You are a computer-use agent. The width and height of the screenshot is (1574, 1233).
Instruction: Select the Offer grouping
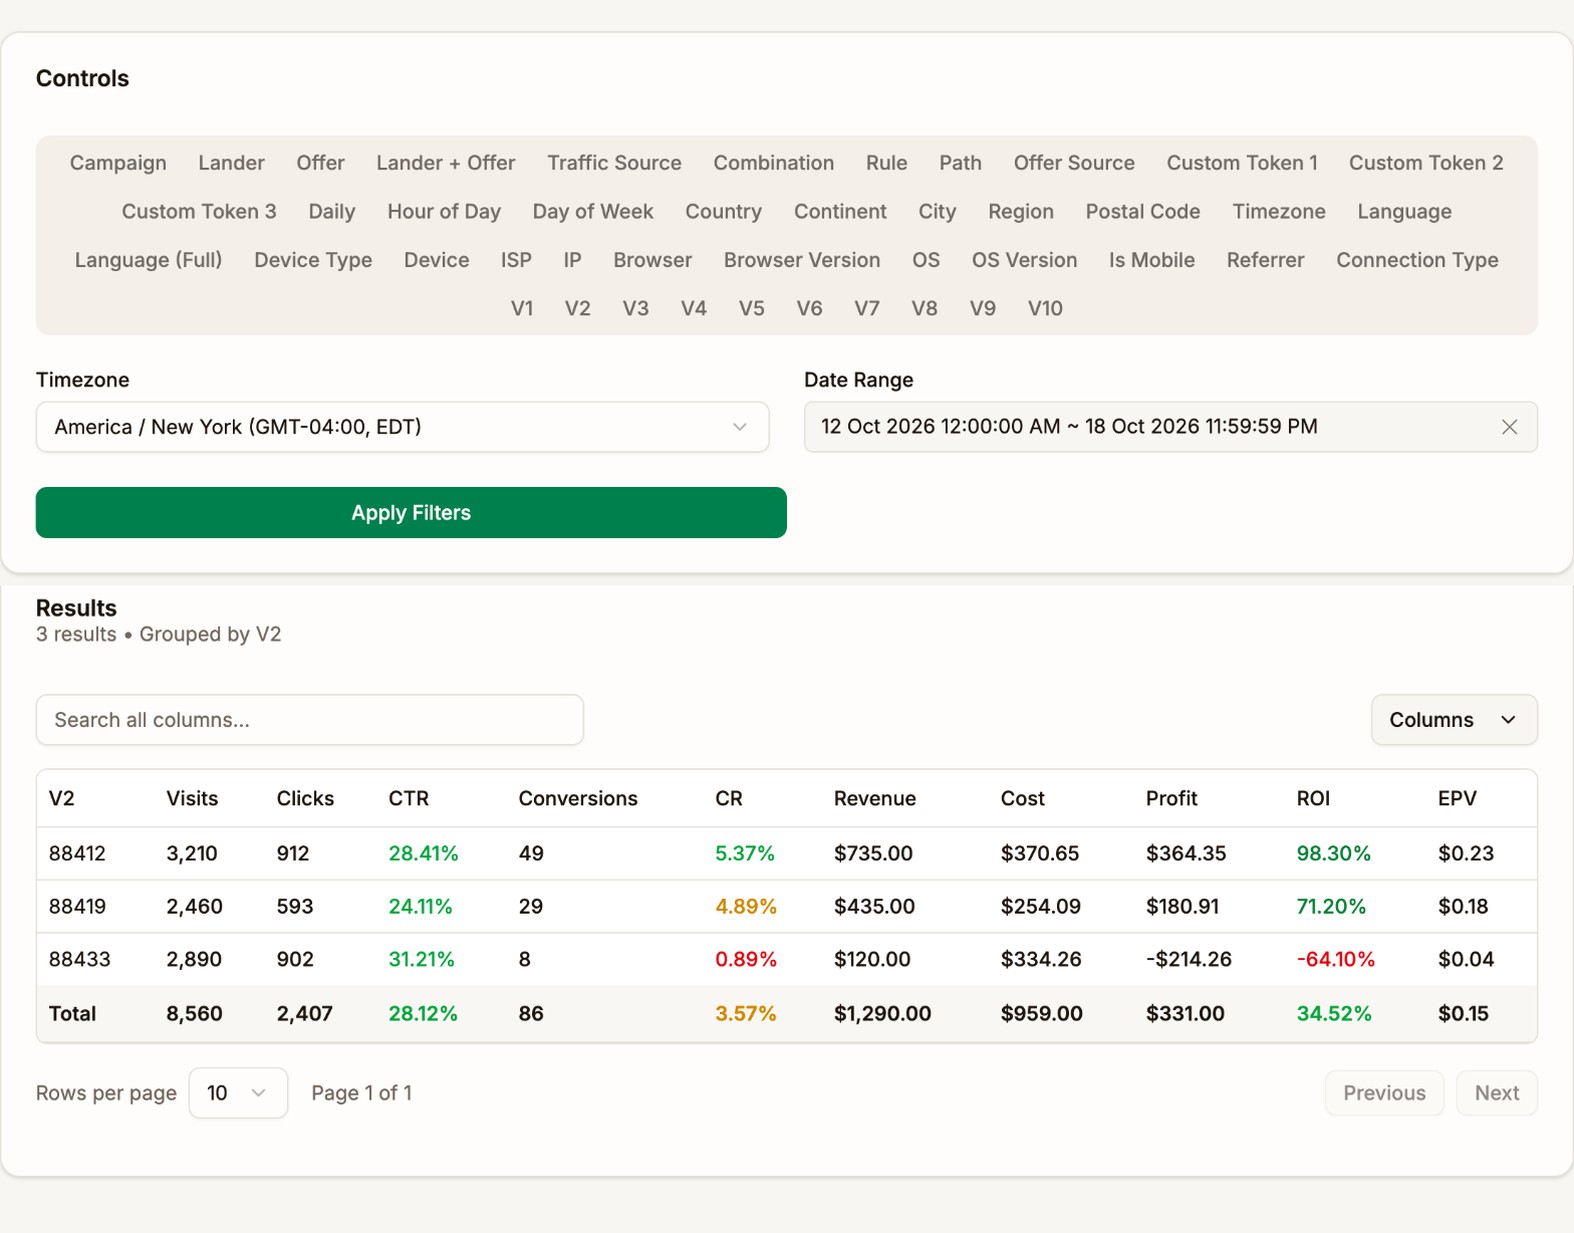pyautogui.click(x=320, y=163)
